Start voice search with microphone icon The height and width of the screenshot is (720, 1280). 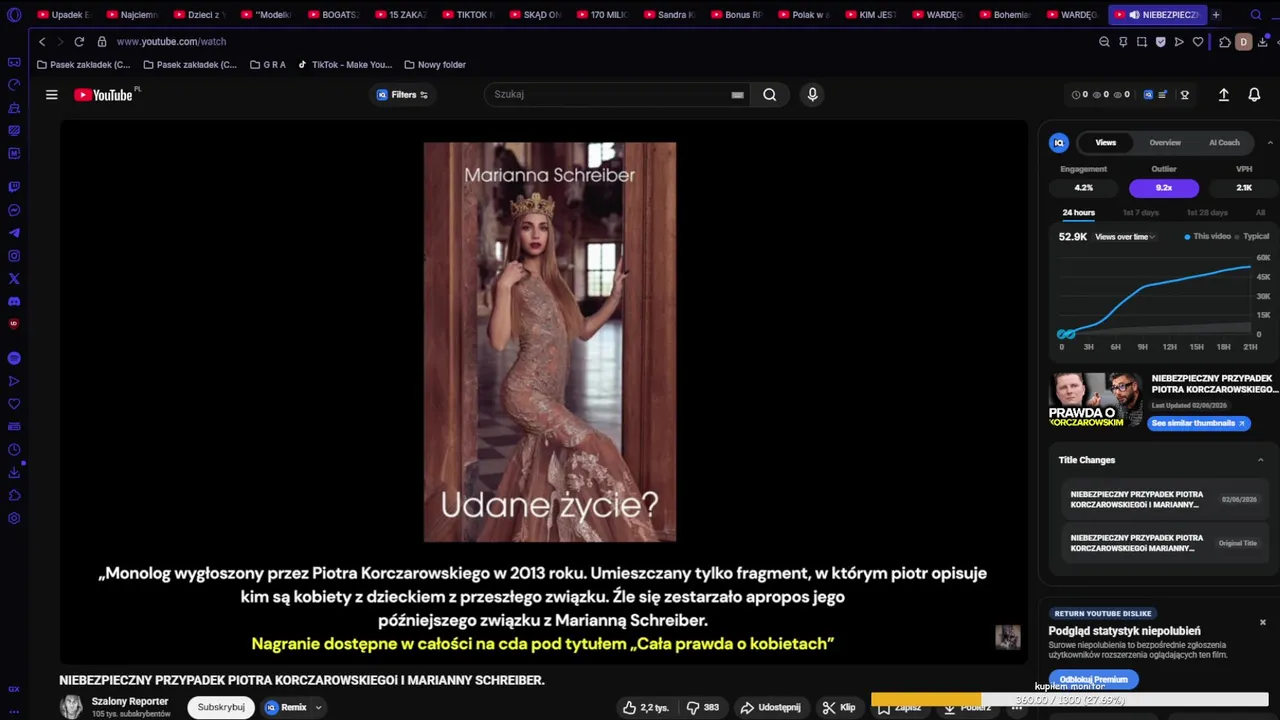click(x=812, y=94)
